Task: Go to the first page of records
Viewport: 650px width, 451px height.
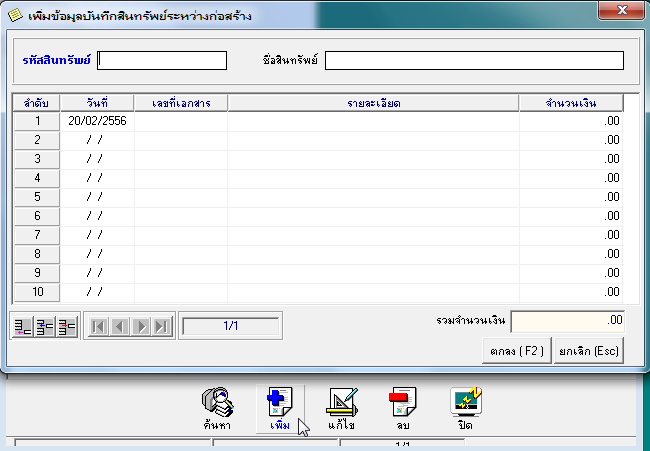Action: 98,326
